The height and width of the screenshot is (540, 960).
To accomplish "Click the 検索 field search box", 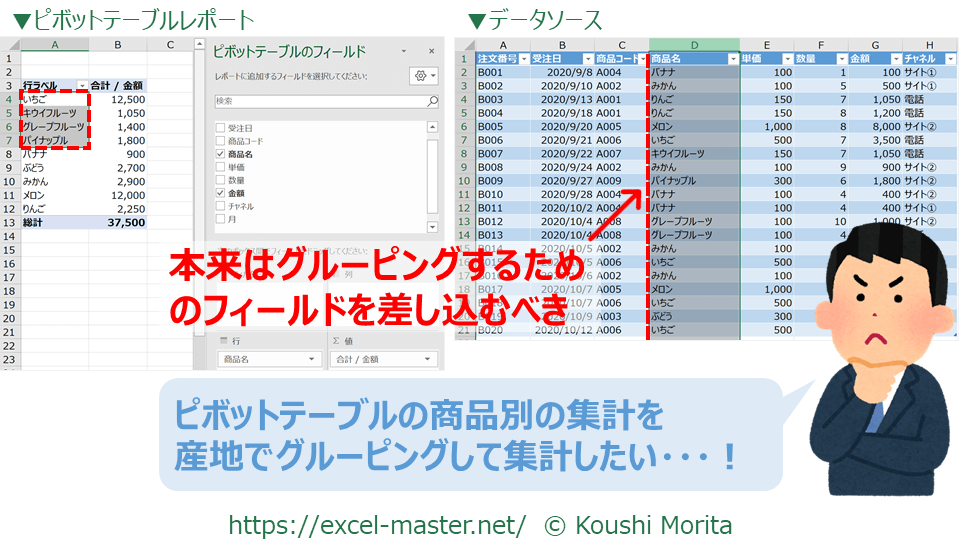I will 320,102.
